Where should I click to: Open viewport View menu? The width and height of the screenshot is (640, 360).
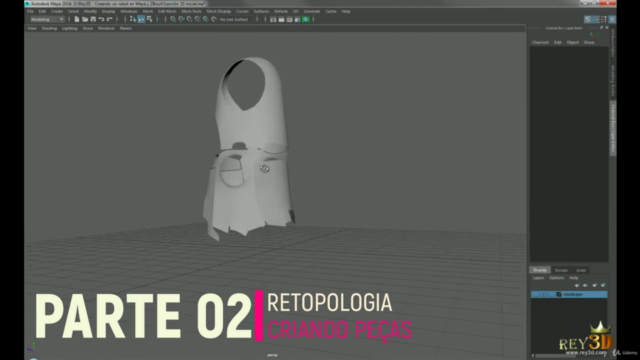pyautogui.click(x=32, y=29)
